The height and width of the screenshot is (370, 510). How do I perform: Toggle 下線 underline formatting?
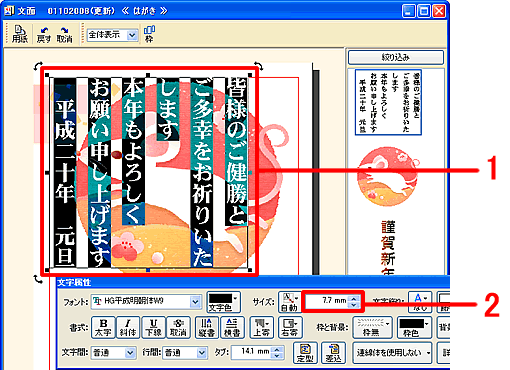point(153,328)
